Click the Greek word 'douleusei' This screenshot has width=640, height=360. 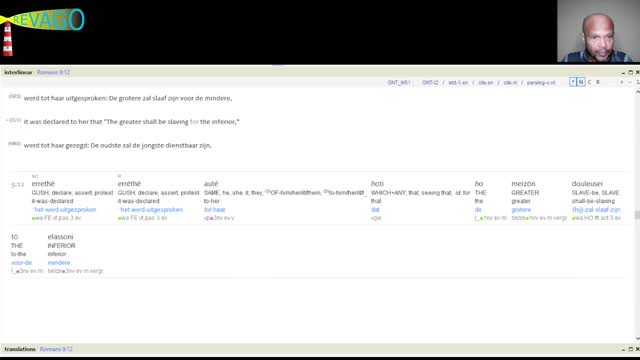587,184
